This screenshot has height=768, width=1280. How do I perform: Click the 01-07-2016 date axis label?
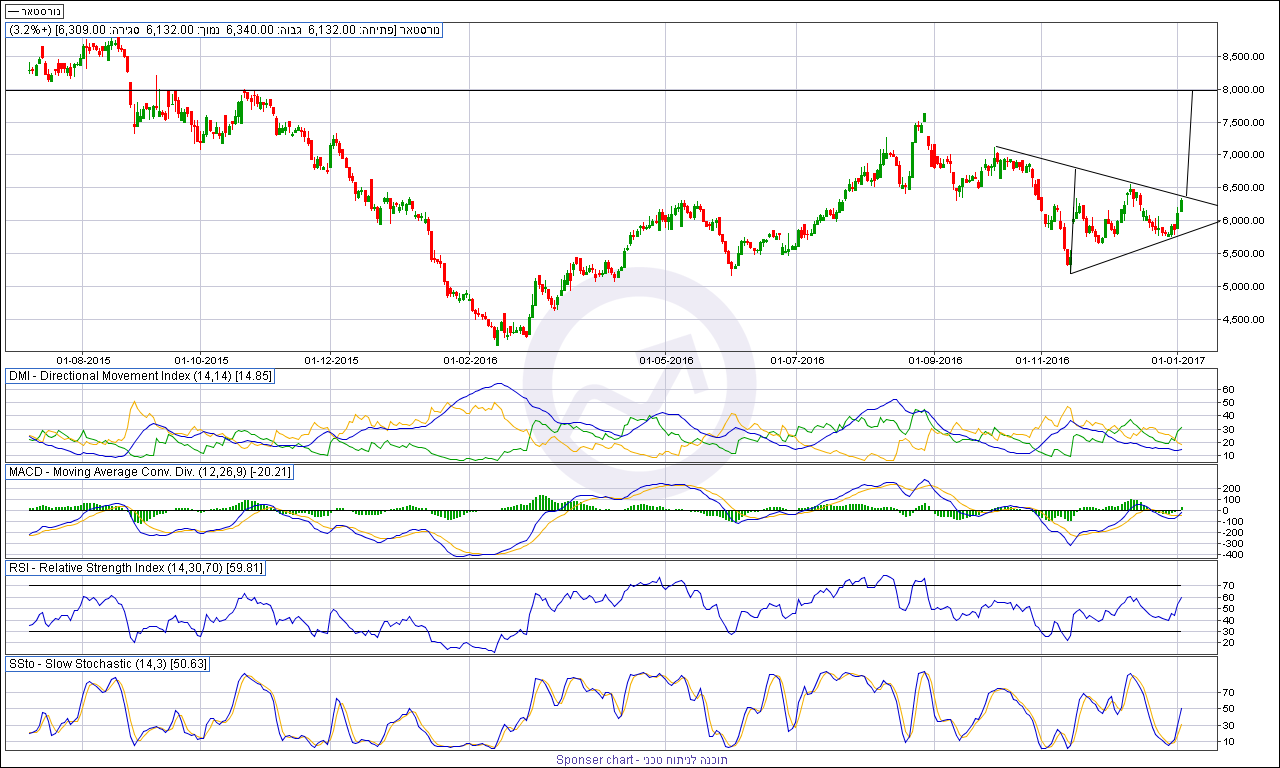point(797,359)
